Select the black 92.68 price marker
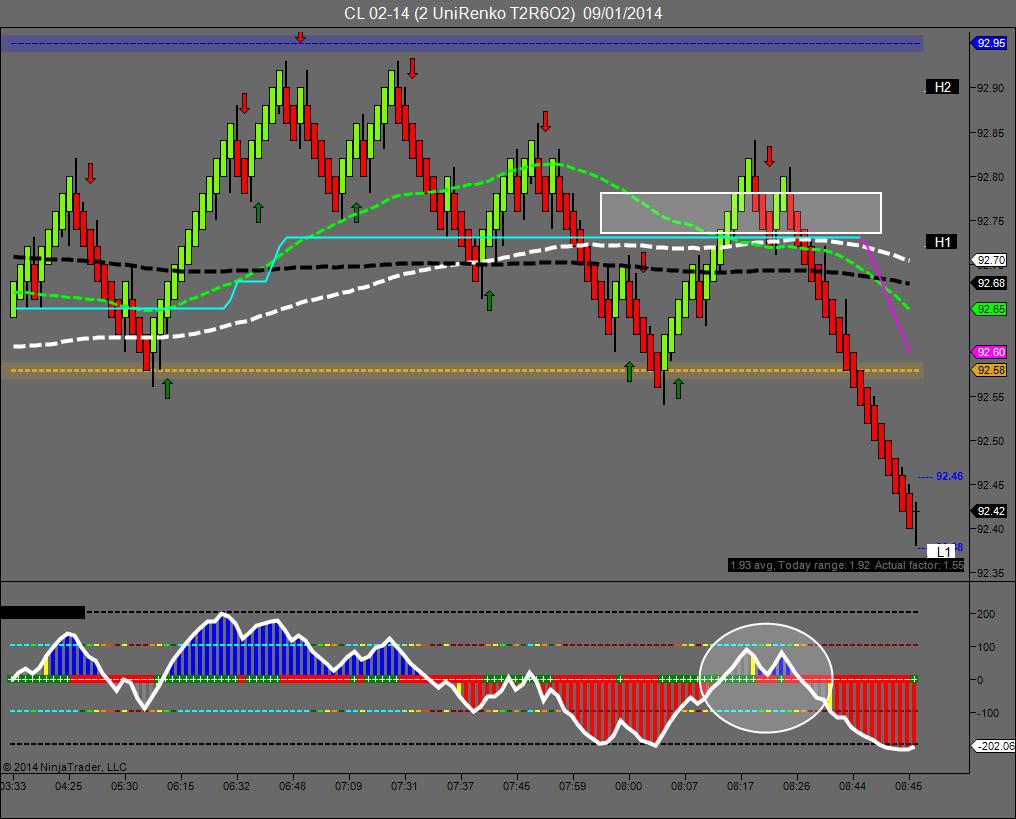Image resolution: width=1016 pixels, height=819 pixels. tap(989, 283)
